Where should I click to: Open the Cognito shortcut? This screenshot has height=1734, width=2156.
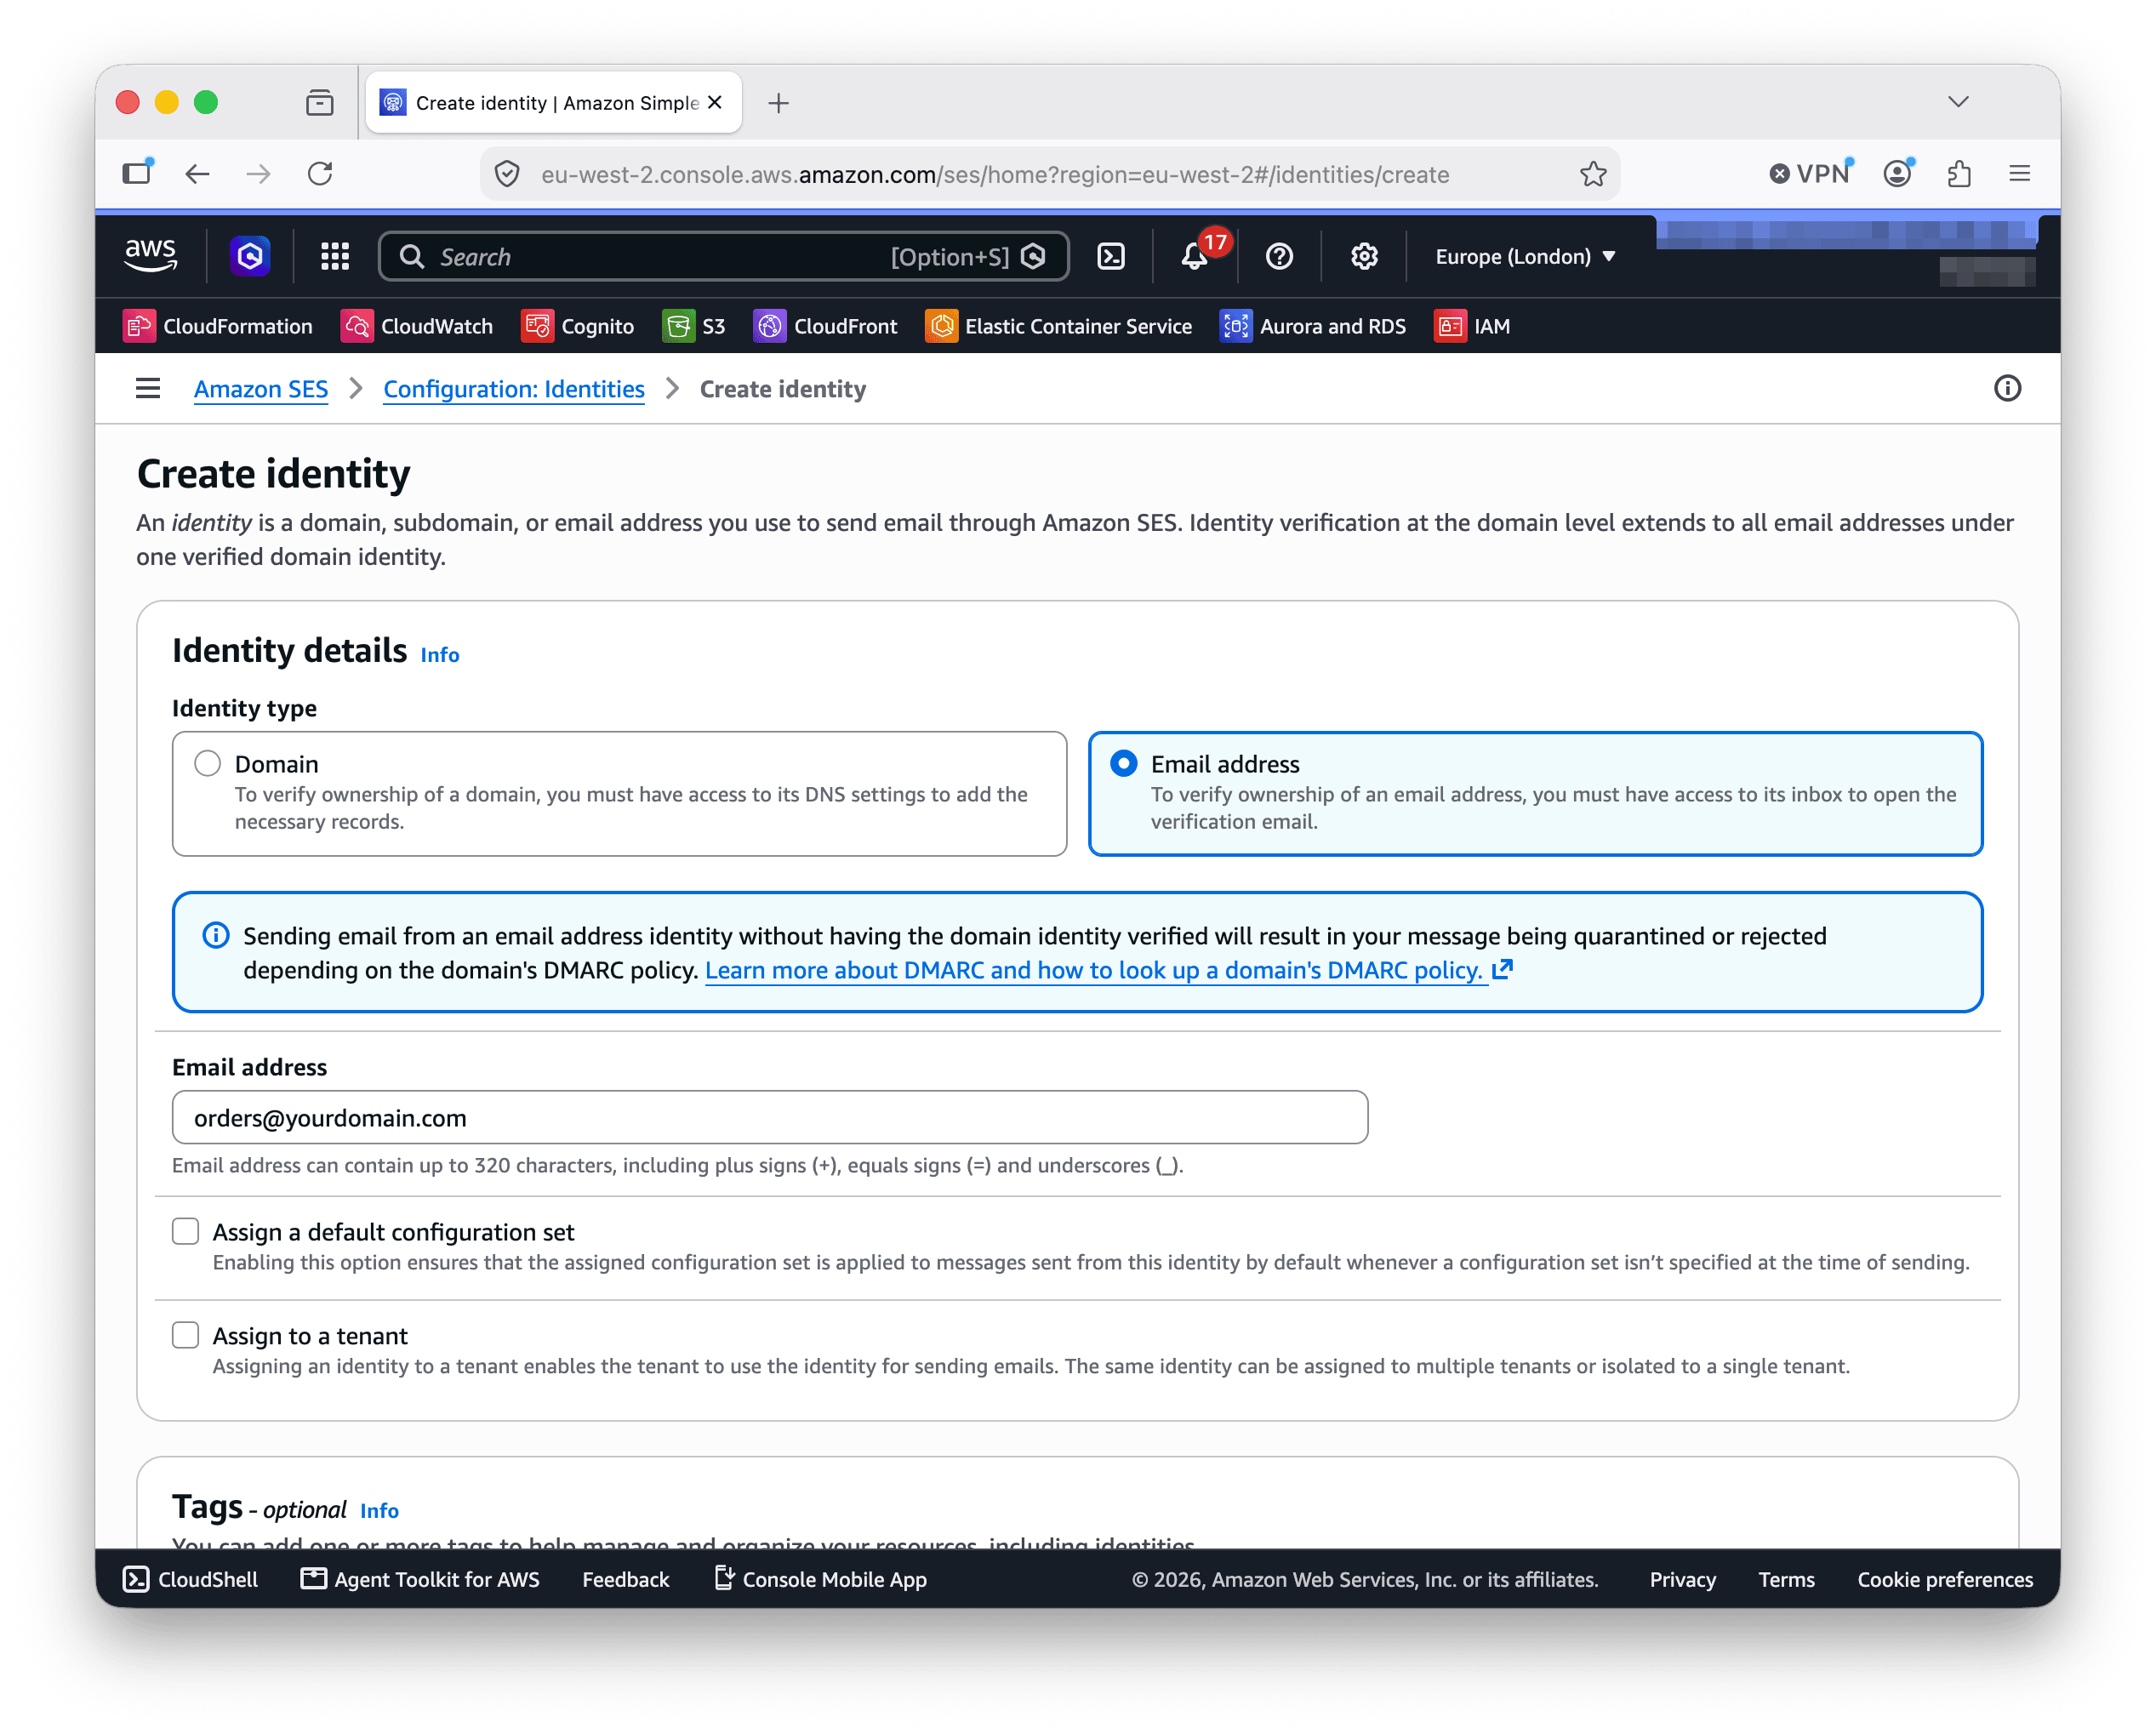(x=578, y=326)
